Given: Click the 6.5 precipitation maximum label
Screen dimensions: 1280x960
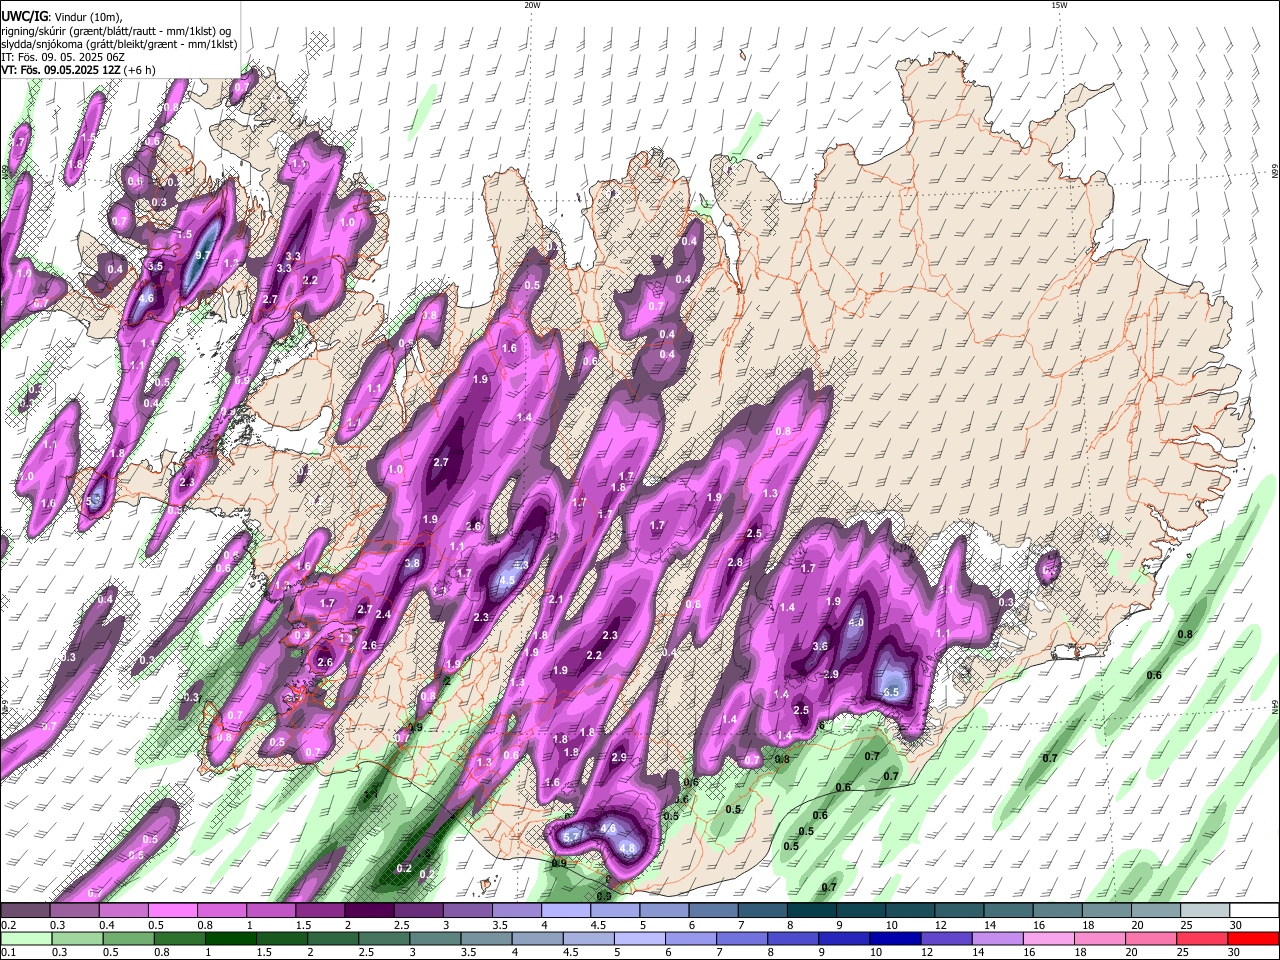Looking at the screenshot, I should click(893, 692).
